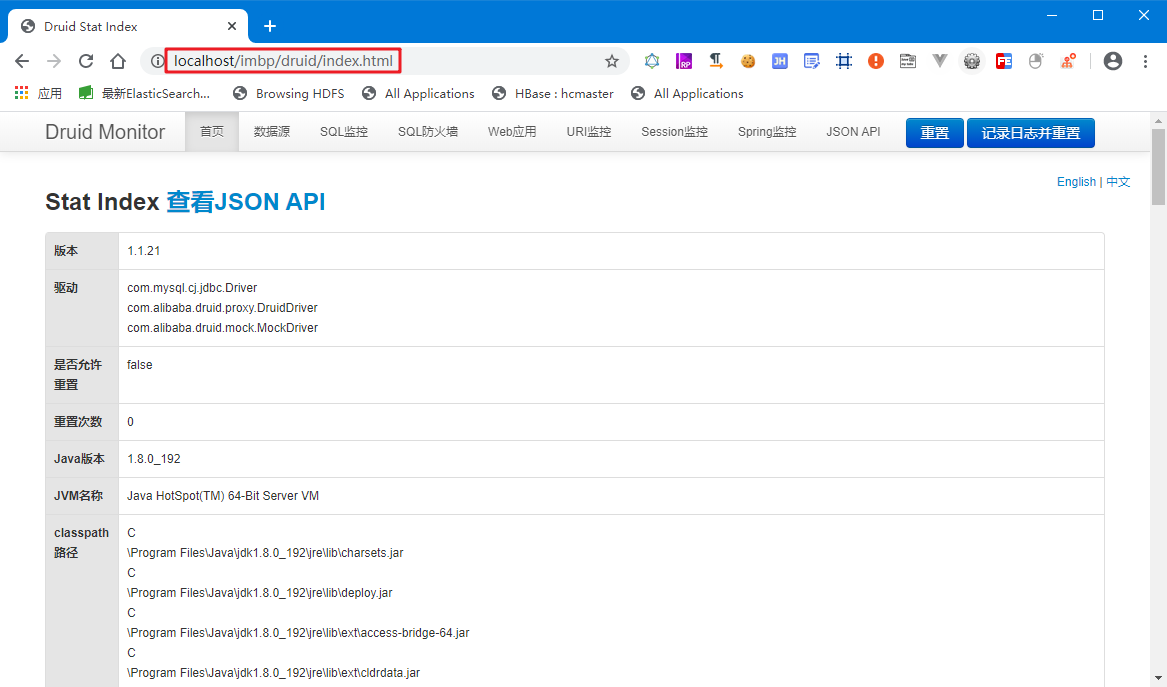The width and height of the screenshot is (1167, 687).
Task: Select the access-bridge-64.jar classpath line
Action: click(298, 633)
